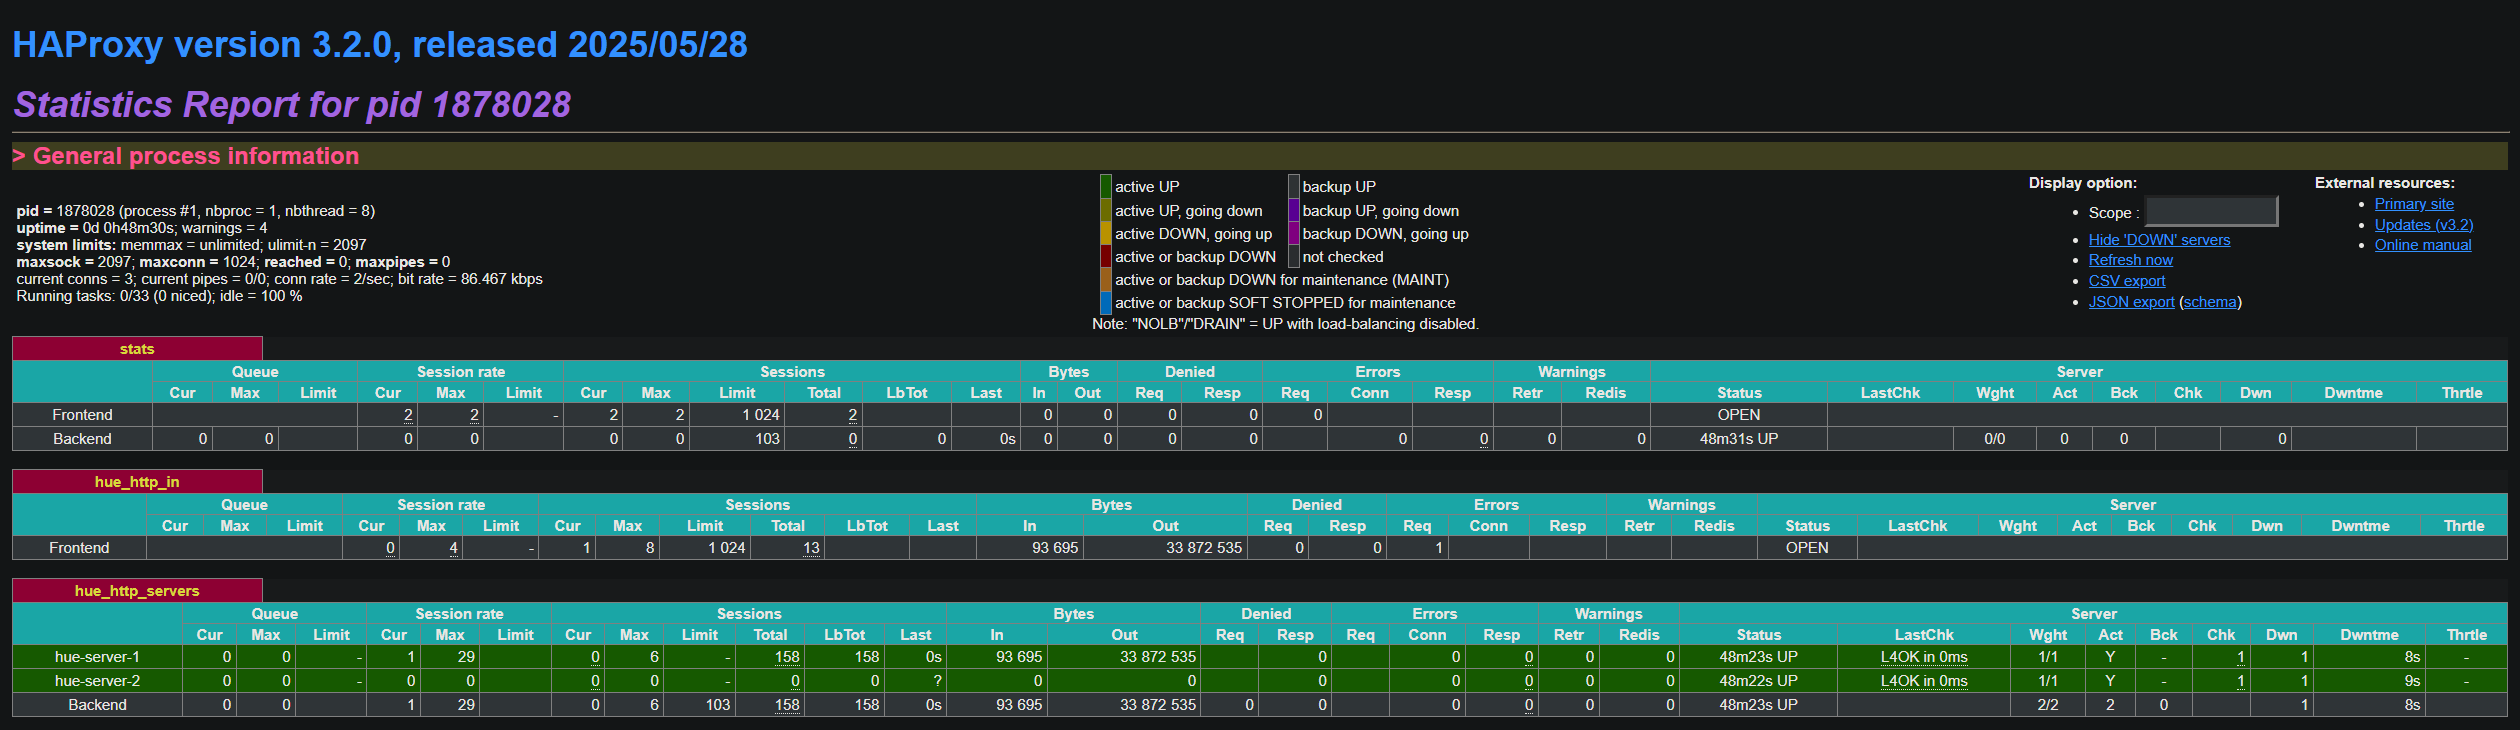The width and height of the screenshot is (2520, 730).
Task: Click the backup UP, going down purple swatch
Action: click(x=1294, y=210)
